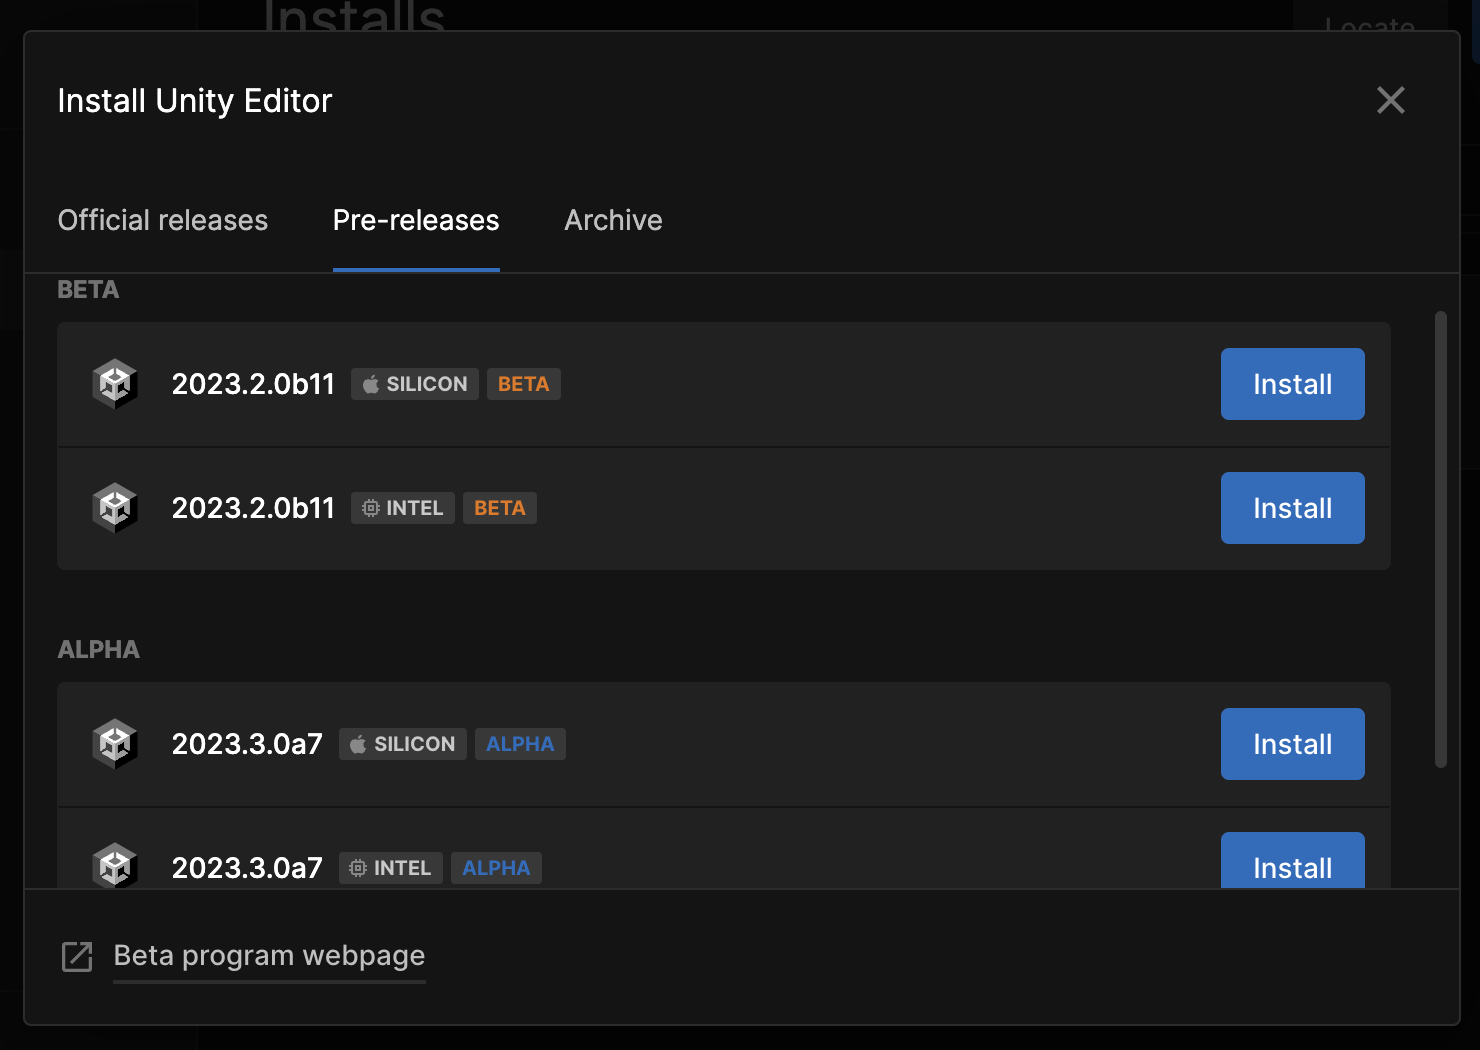Switch to the Official releases tab
Screen dimensions: 1480x1050
tap(163, 220)
